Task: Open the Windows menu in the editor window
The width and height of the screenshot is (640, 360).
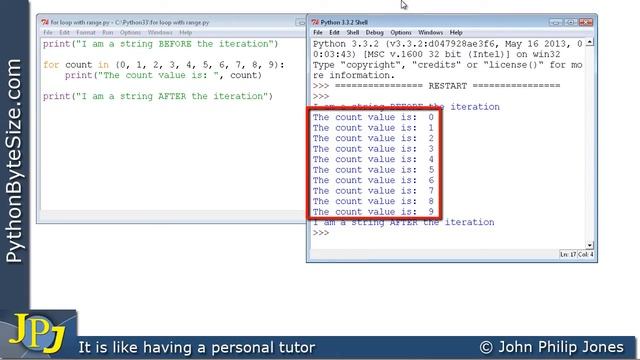Action: point(160,32)
